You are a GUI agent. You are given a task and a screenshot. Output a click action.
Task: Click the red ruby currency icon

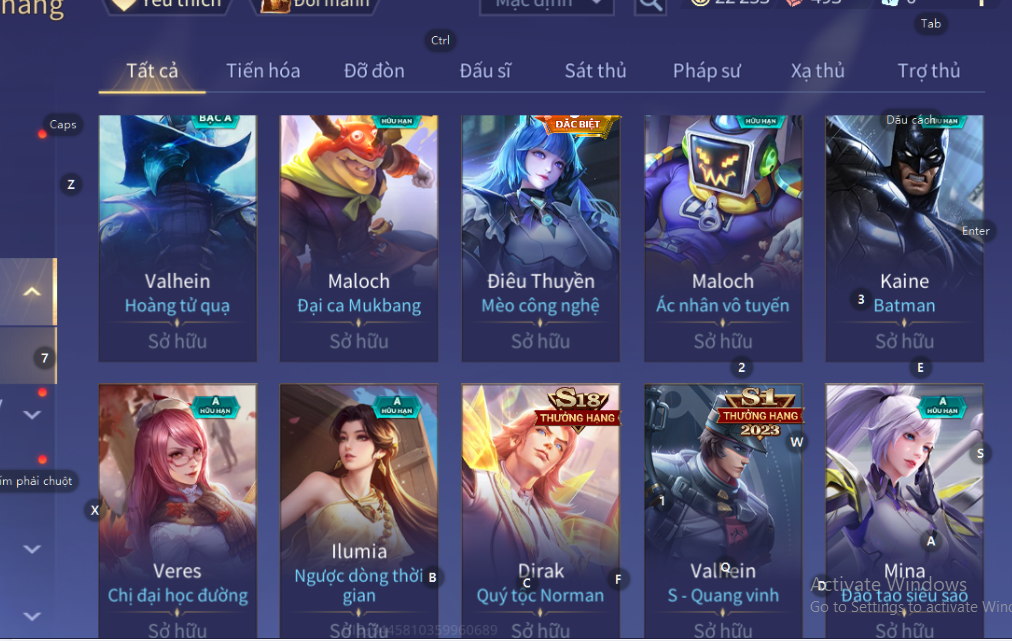[794, 2]
